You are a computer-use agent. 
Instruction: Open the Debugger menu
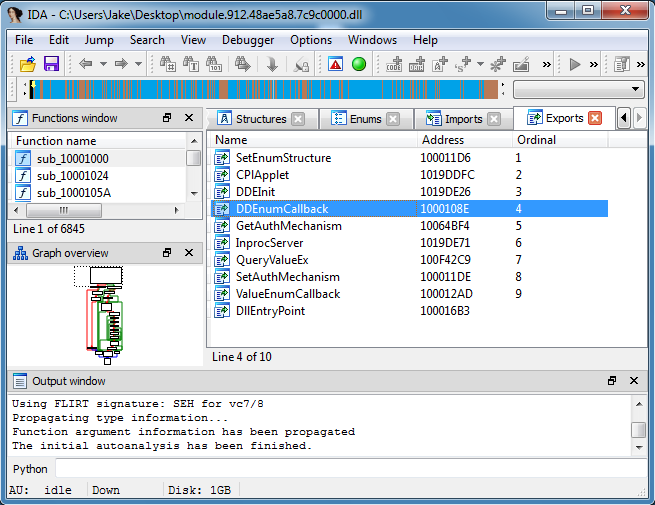248,40
